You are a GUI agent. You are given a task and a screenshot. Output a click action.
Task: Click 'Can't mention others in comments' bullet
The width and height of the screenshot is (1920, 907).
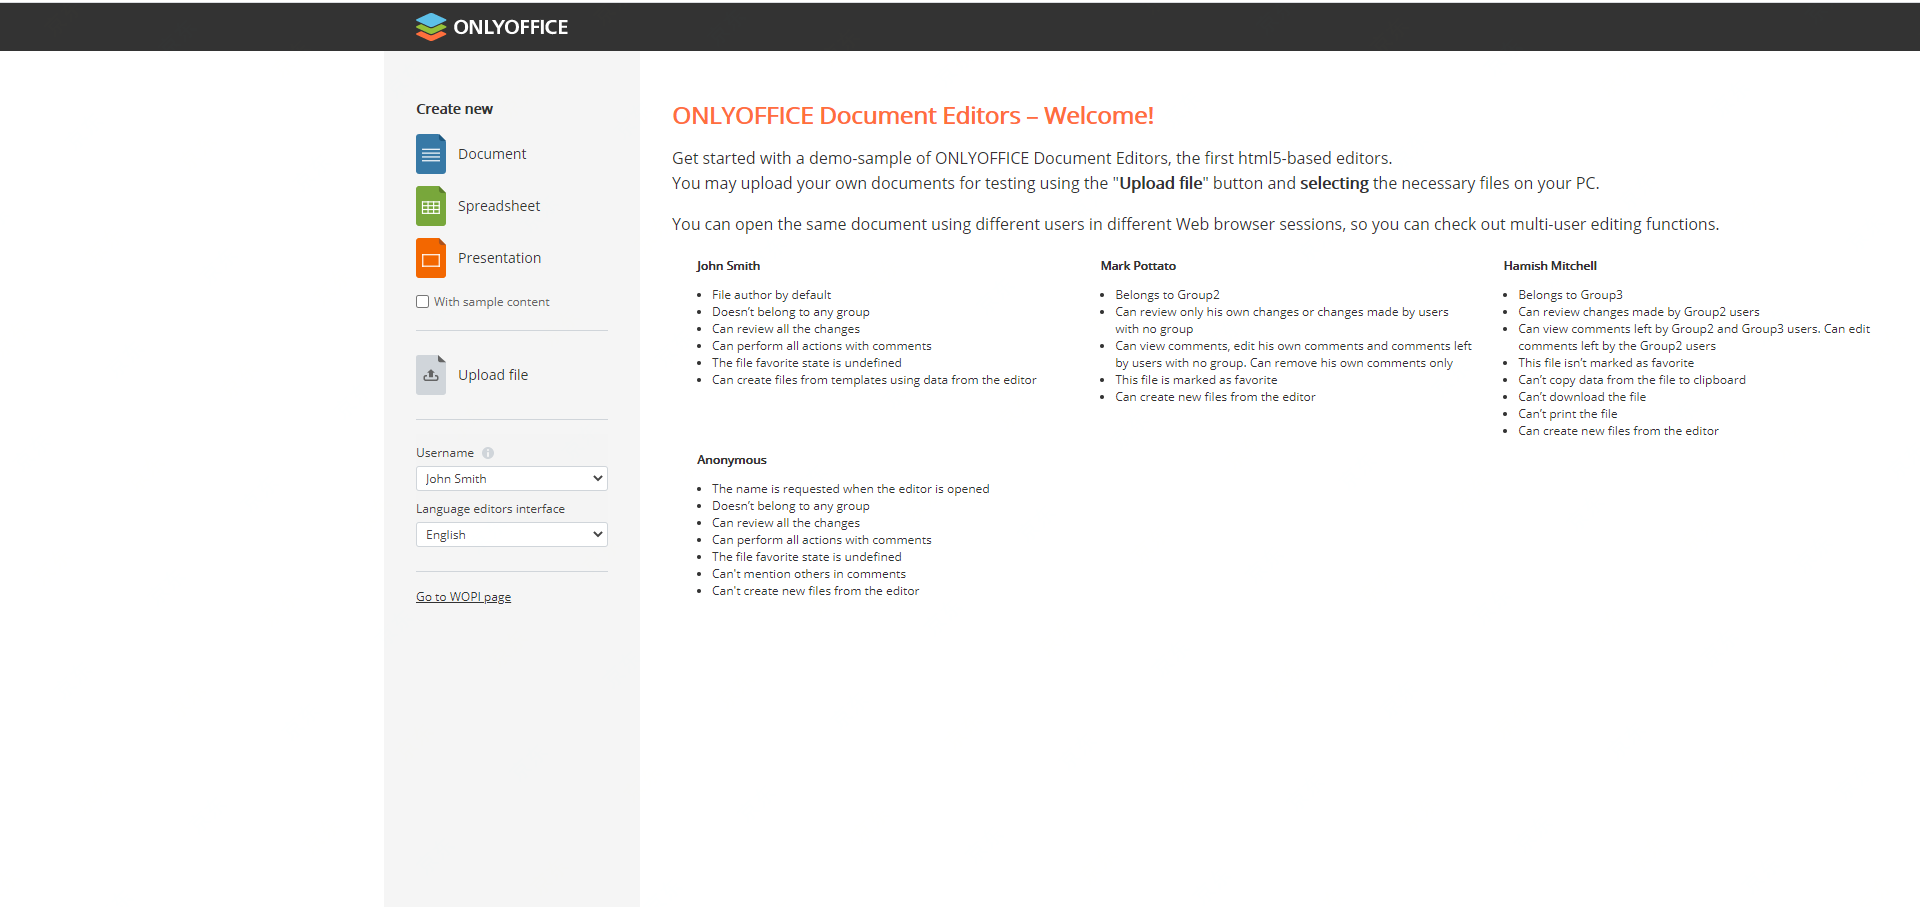[809, 574]
